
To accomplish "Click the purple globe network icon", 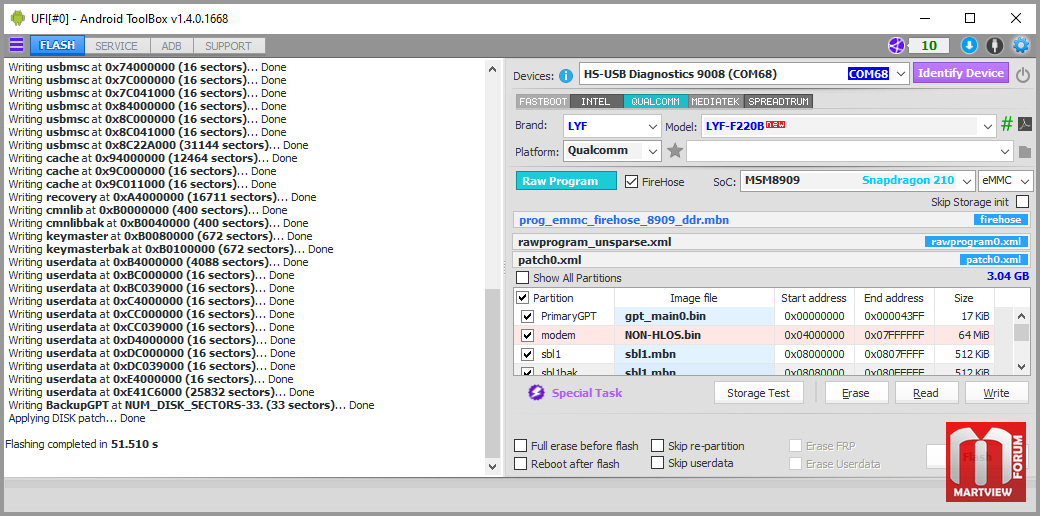I will pos(897,46).
